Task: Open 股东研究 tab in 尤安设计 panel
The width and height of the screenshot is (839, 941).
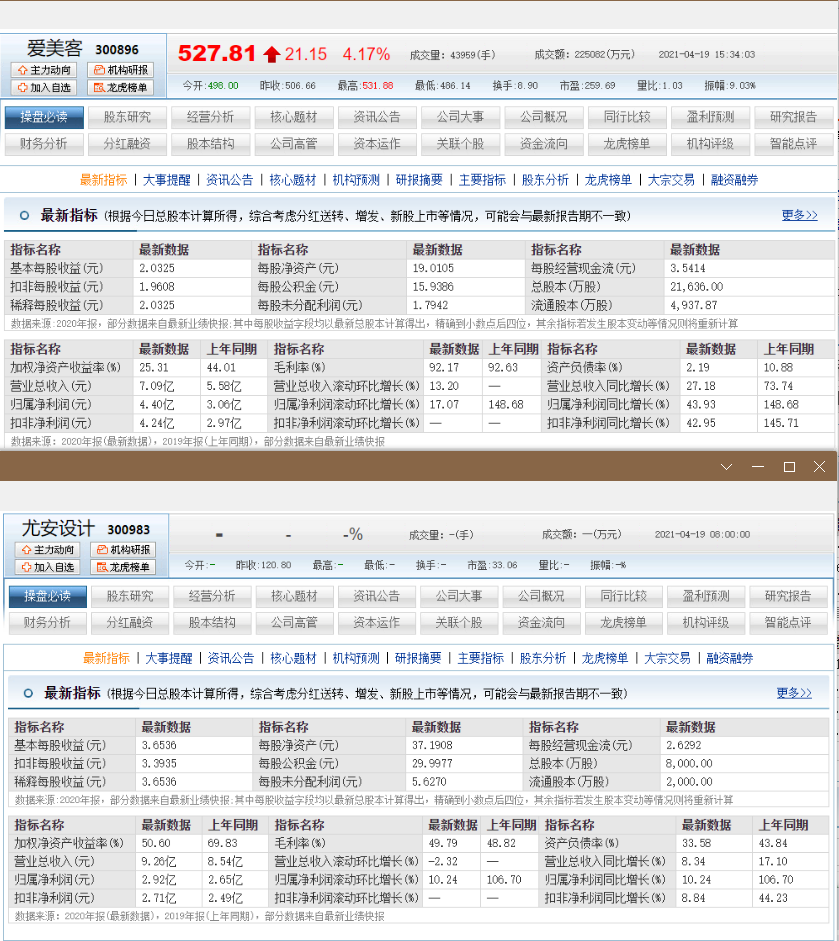Action: click(130, 597)
